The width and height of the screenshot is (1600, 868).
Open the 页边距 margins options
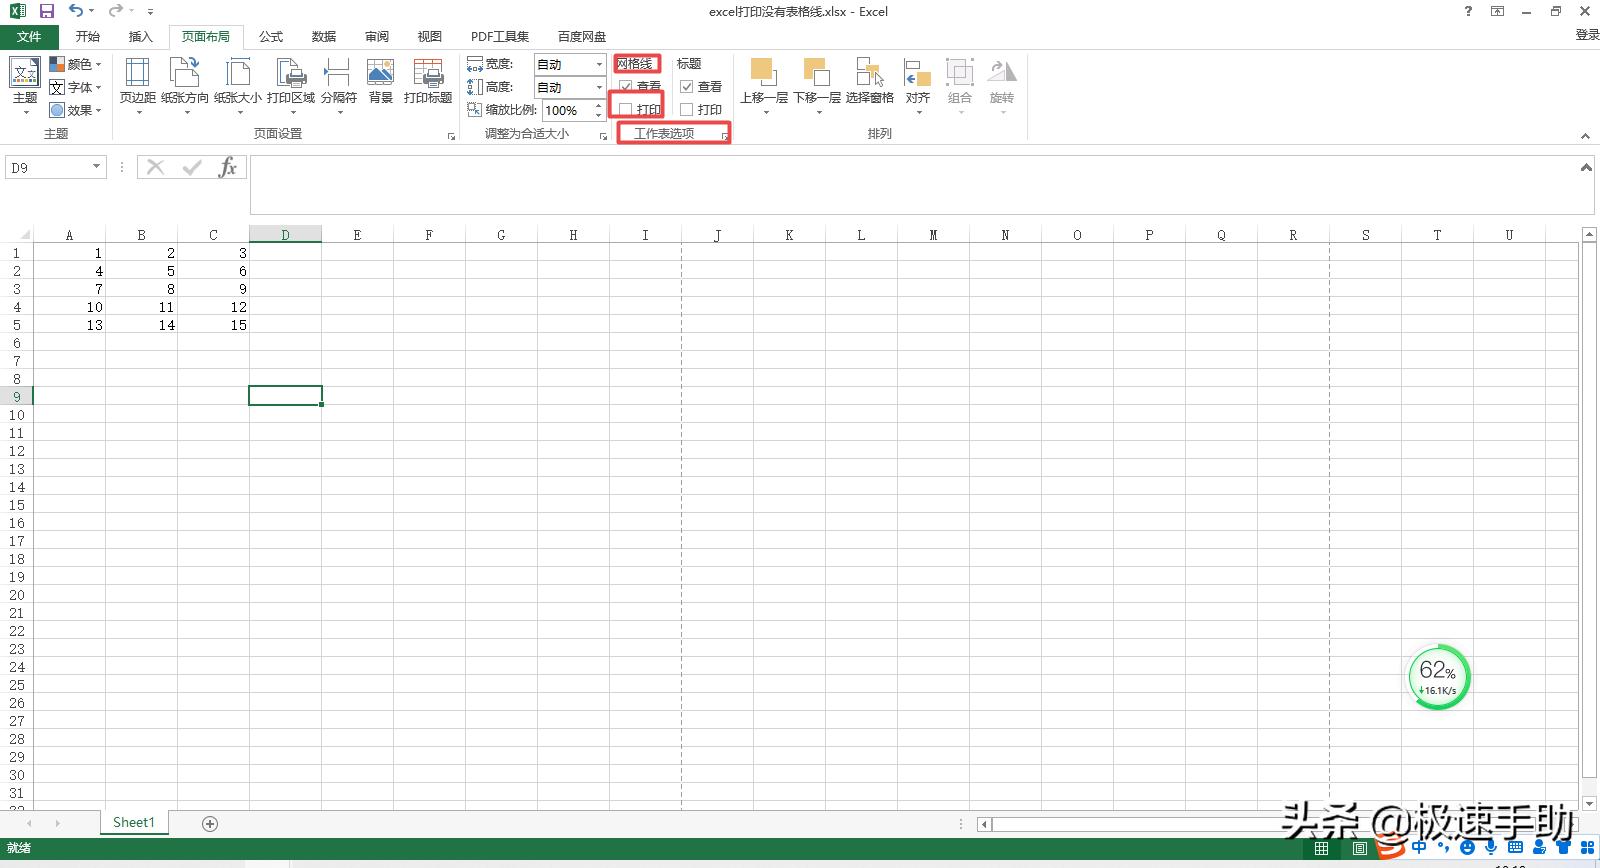(137, 80)
